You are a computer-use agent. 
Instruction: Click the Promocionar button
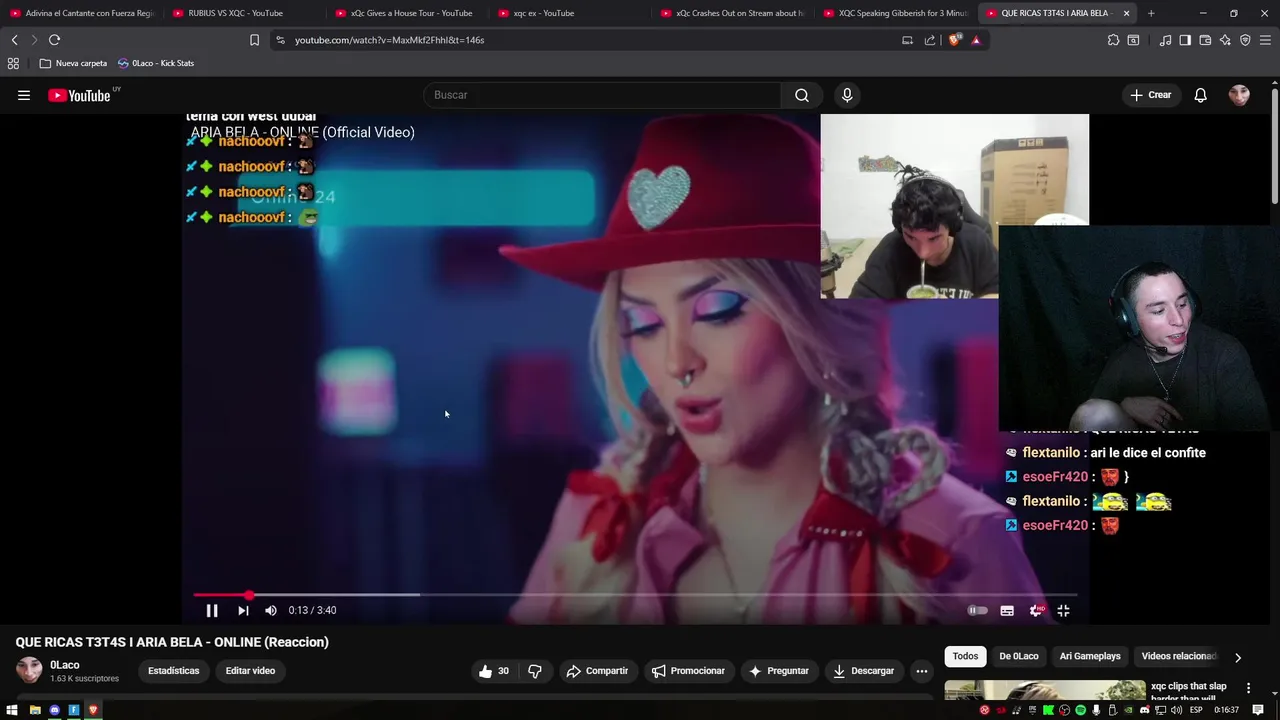click(x=687, y=671)
